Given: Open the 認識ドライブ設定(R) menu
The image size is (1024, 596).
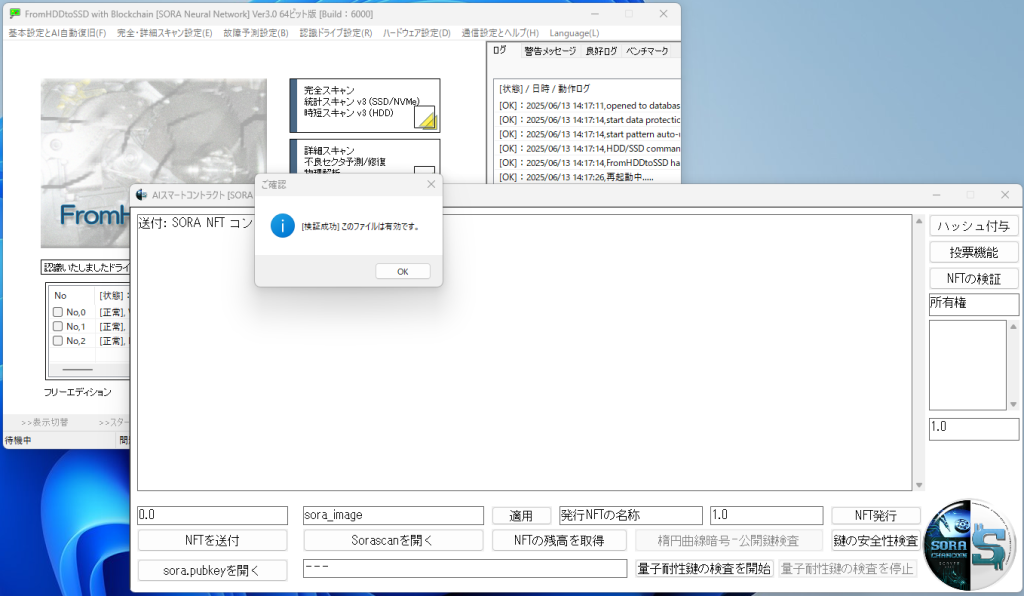Looking at the screenshot, I should point(336,33).
